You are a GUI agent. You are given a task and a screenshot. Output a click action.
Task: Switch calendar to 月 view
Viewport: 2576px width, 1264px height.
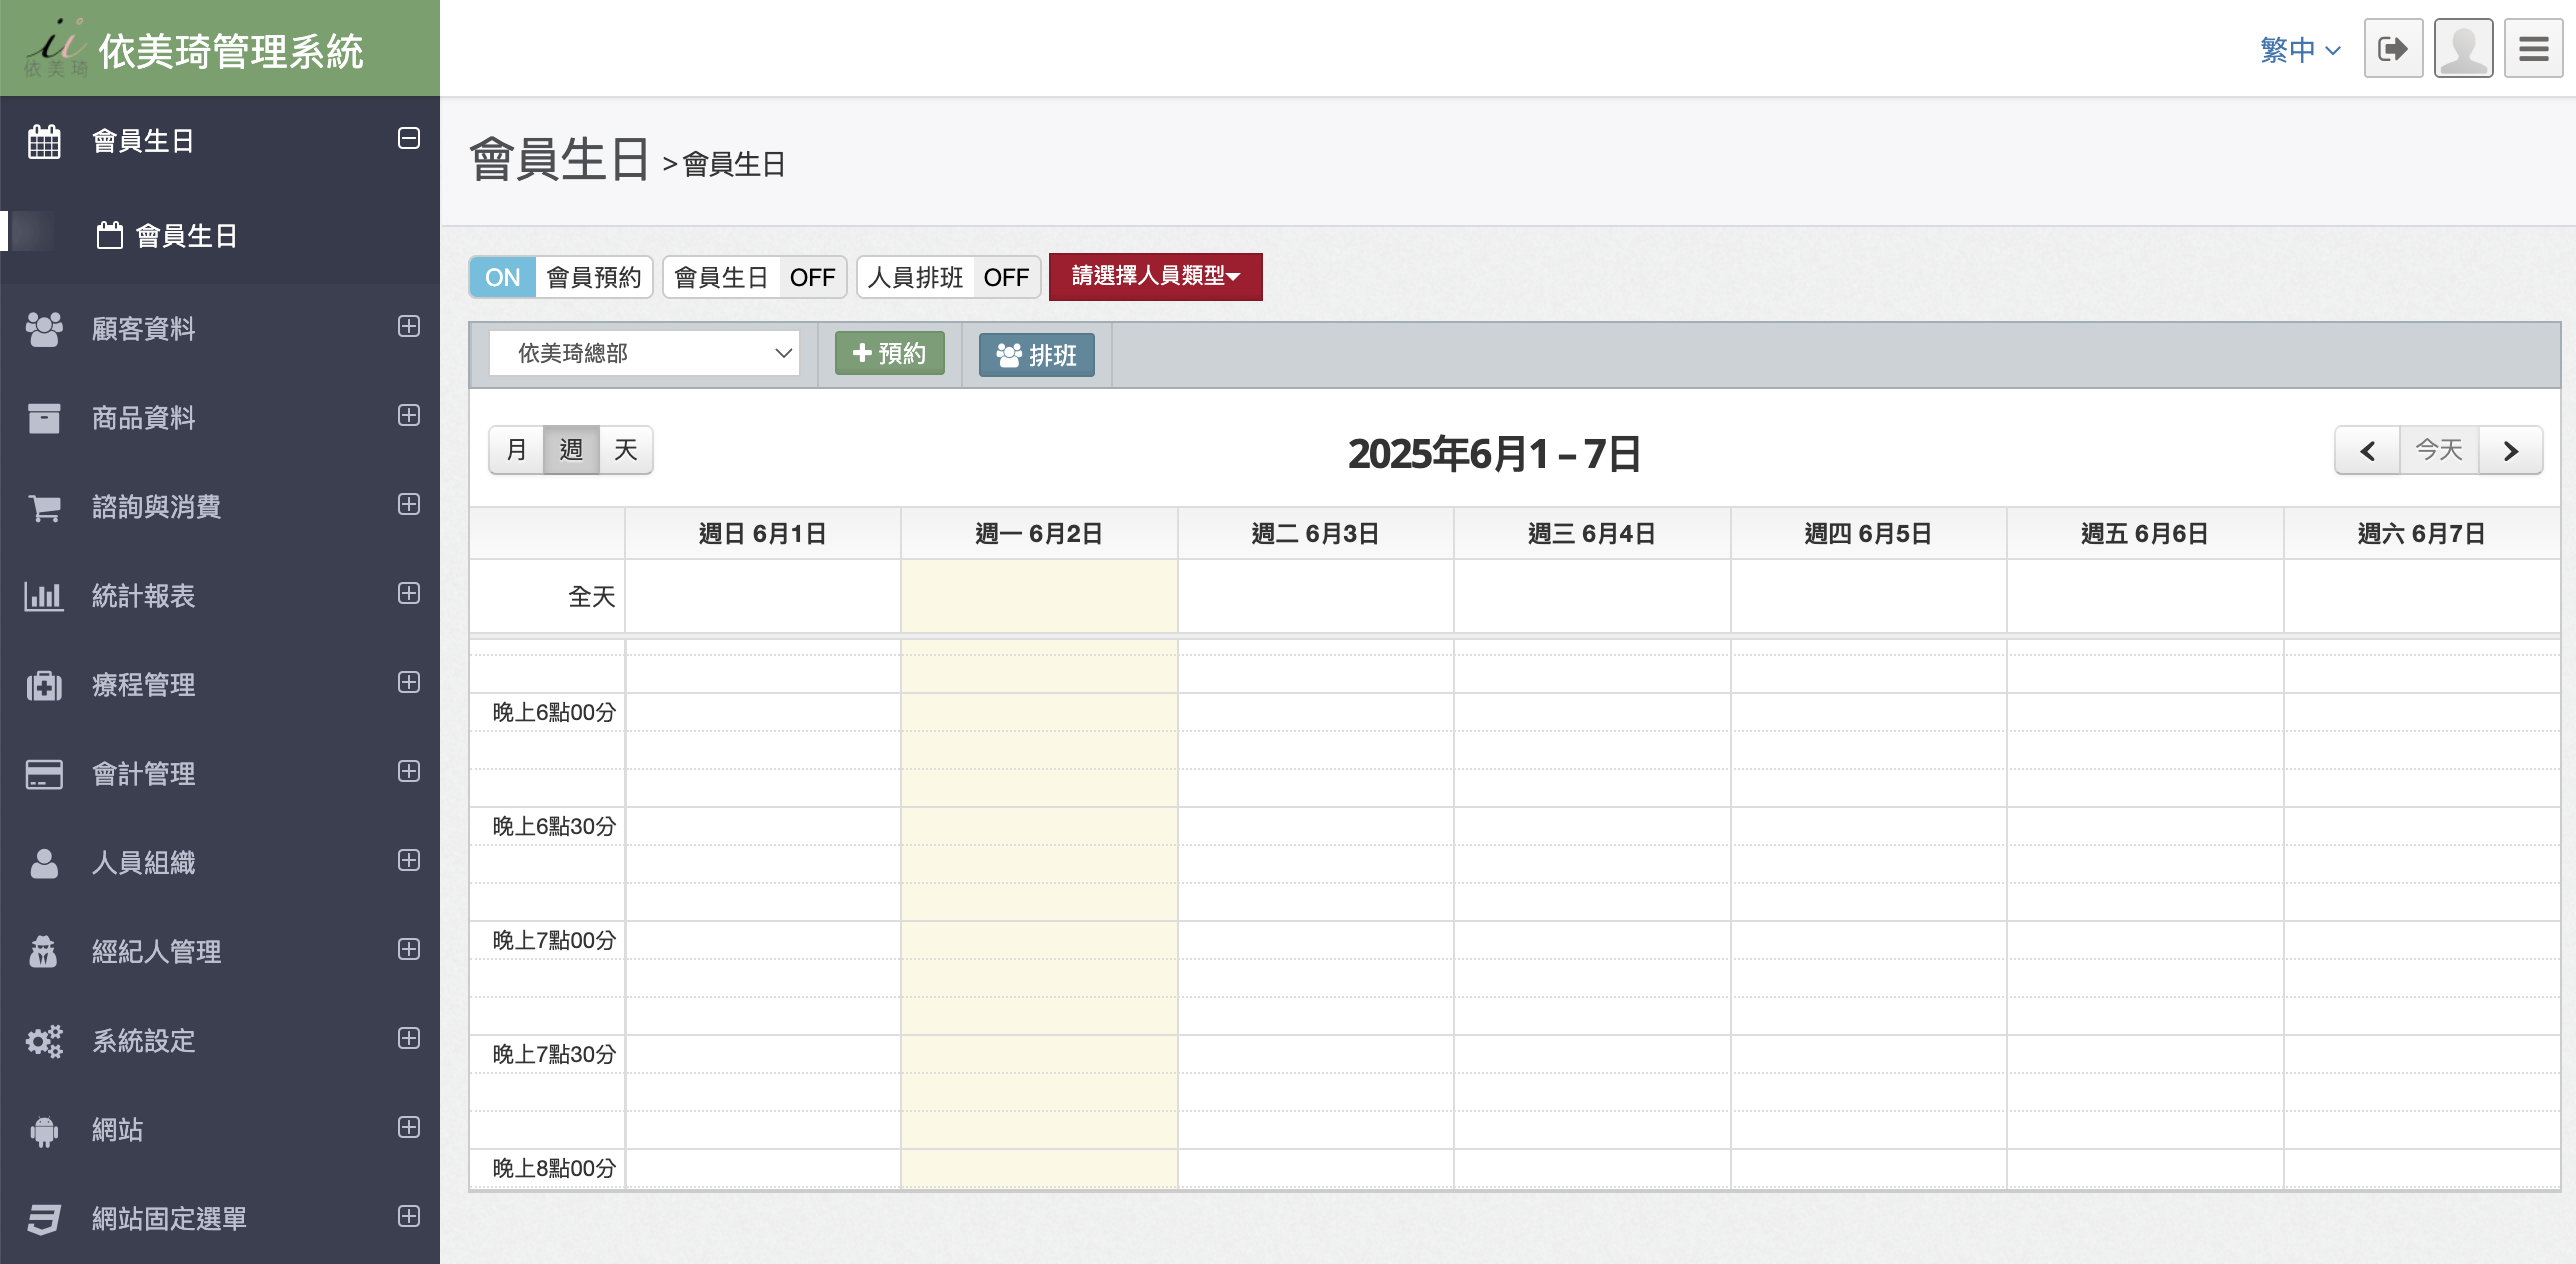pyautogui.click(x=516, y=450)
